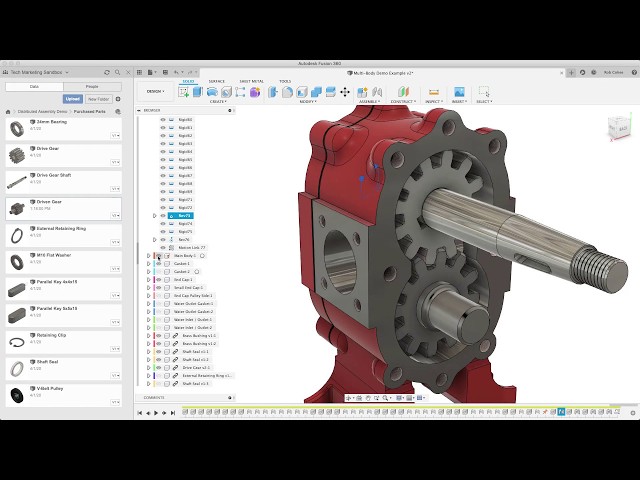Click the Save icon in toolbar
Screen dimensions: 640x480
[x=165, y=72]
